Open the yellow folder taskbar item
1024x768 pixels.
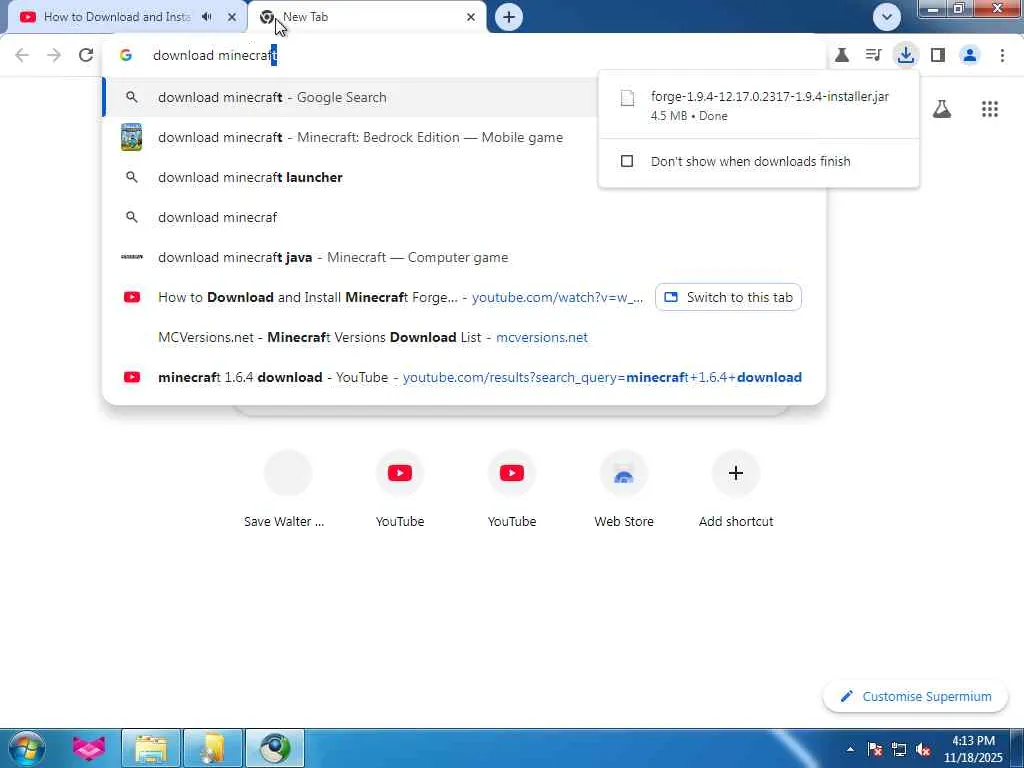tap(213, 748)
